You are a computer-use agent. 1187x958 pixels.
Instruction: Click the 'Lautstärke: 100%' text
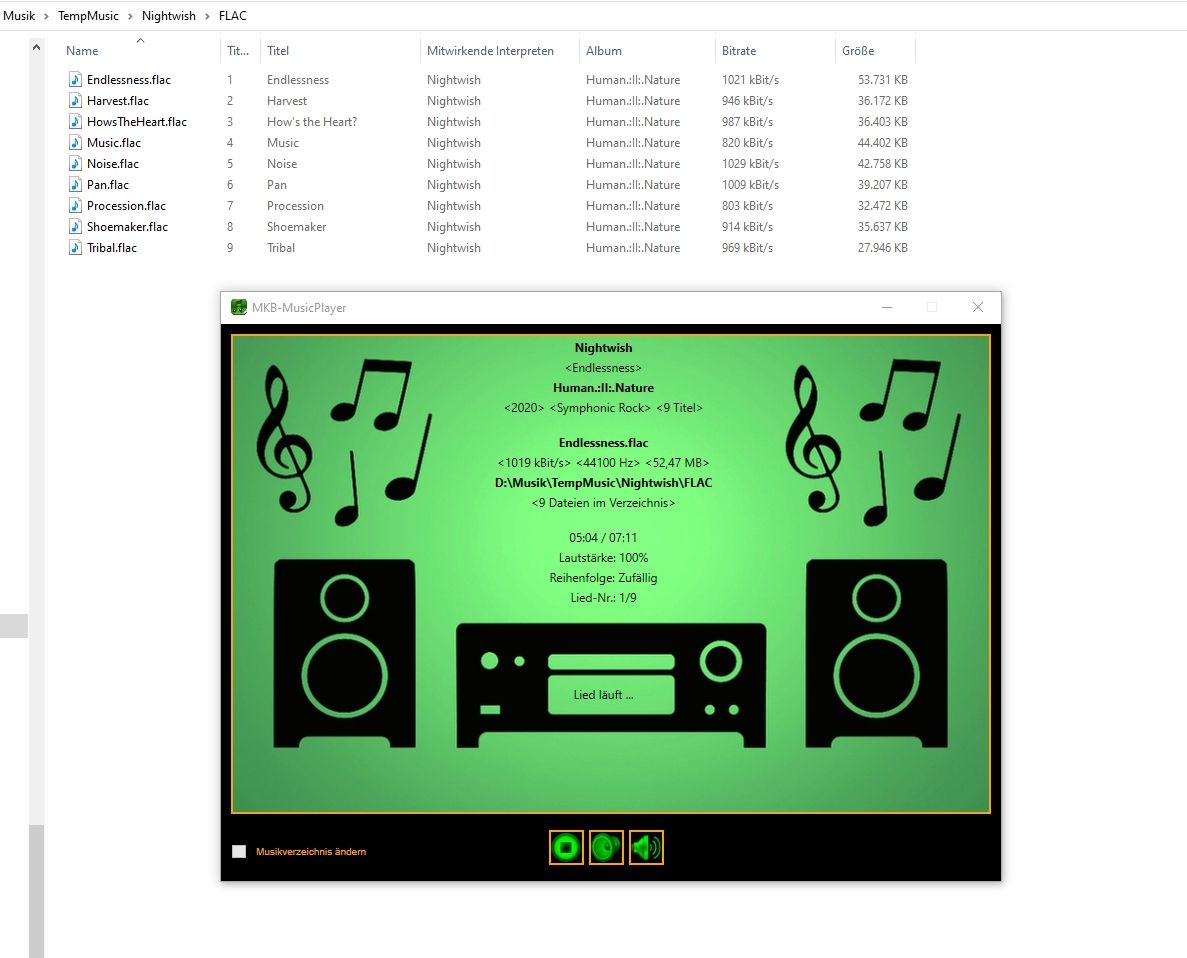(x=603, y=557)
